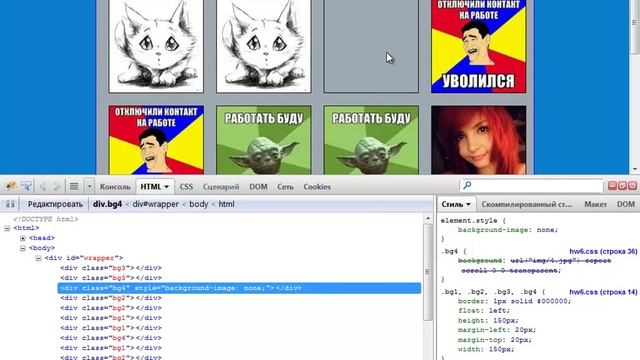Click the HTML panel vertical scrollbar
This screenshot has height=360, width=640.
pyautogui.click(x=428, y=272)
